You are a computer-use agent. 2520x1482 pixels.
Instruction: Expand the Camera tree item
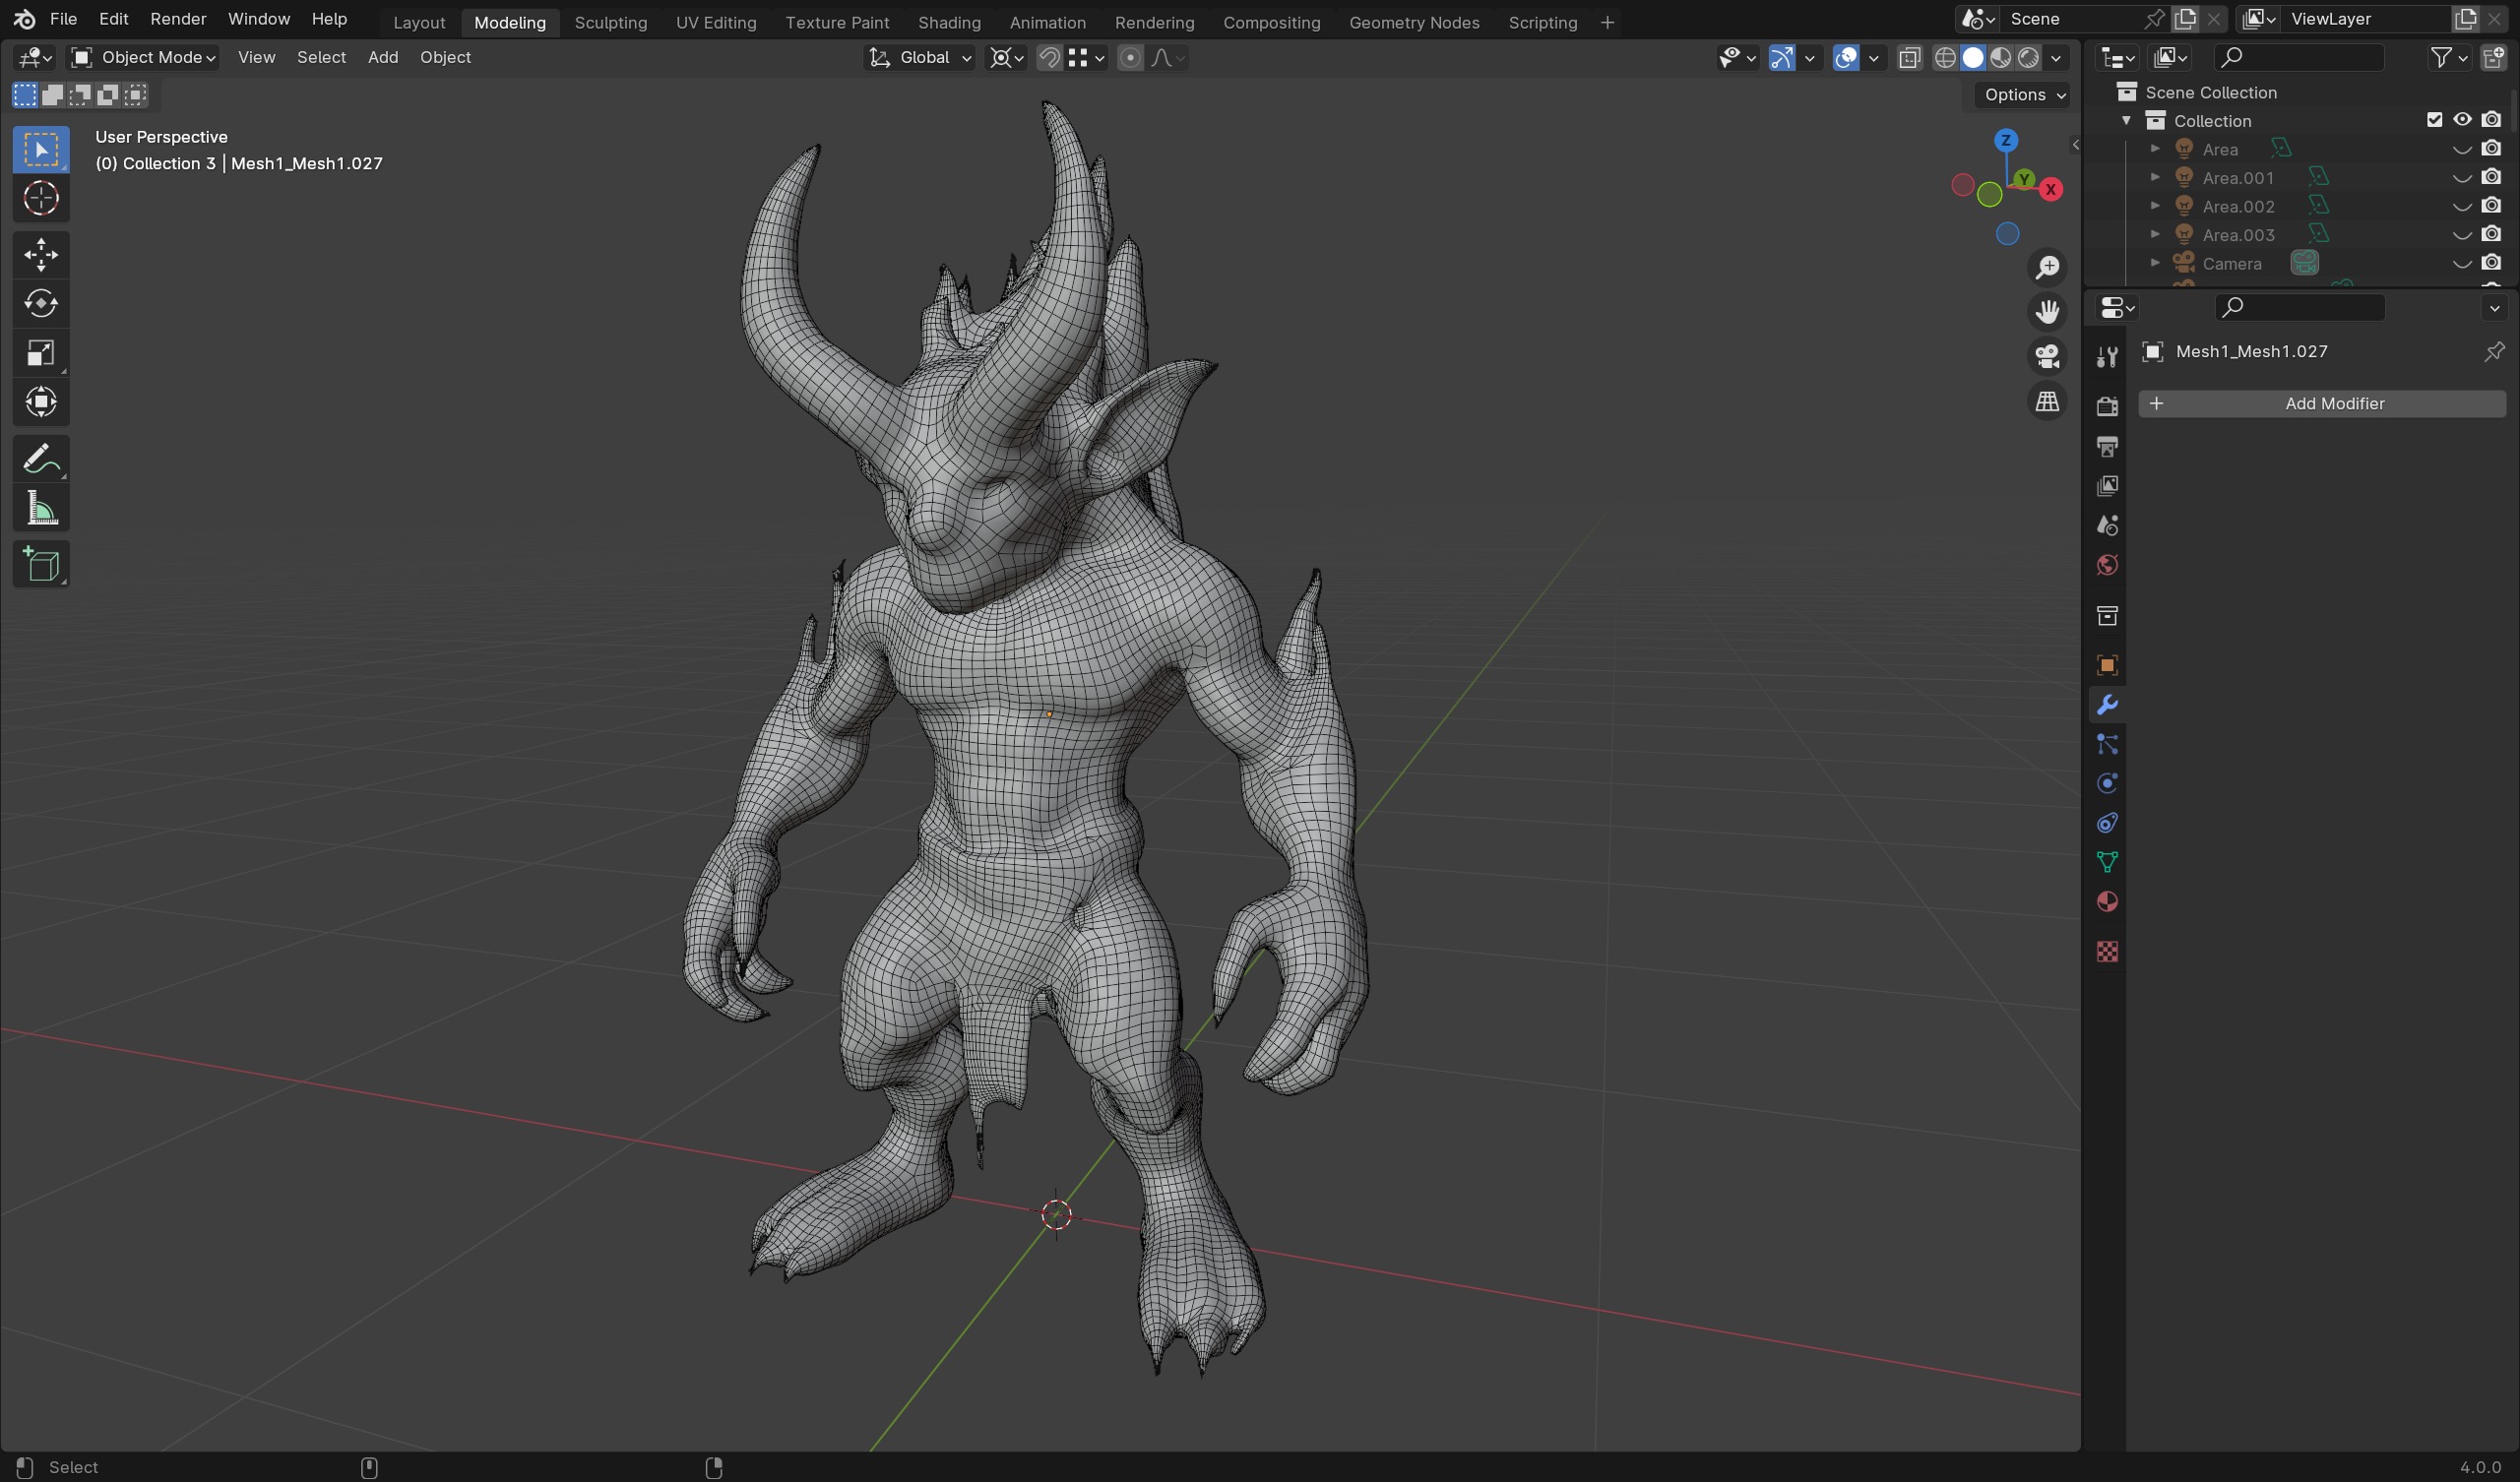pyautogui.click(x=2155, y=263)
